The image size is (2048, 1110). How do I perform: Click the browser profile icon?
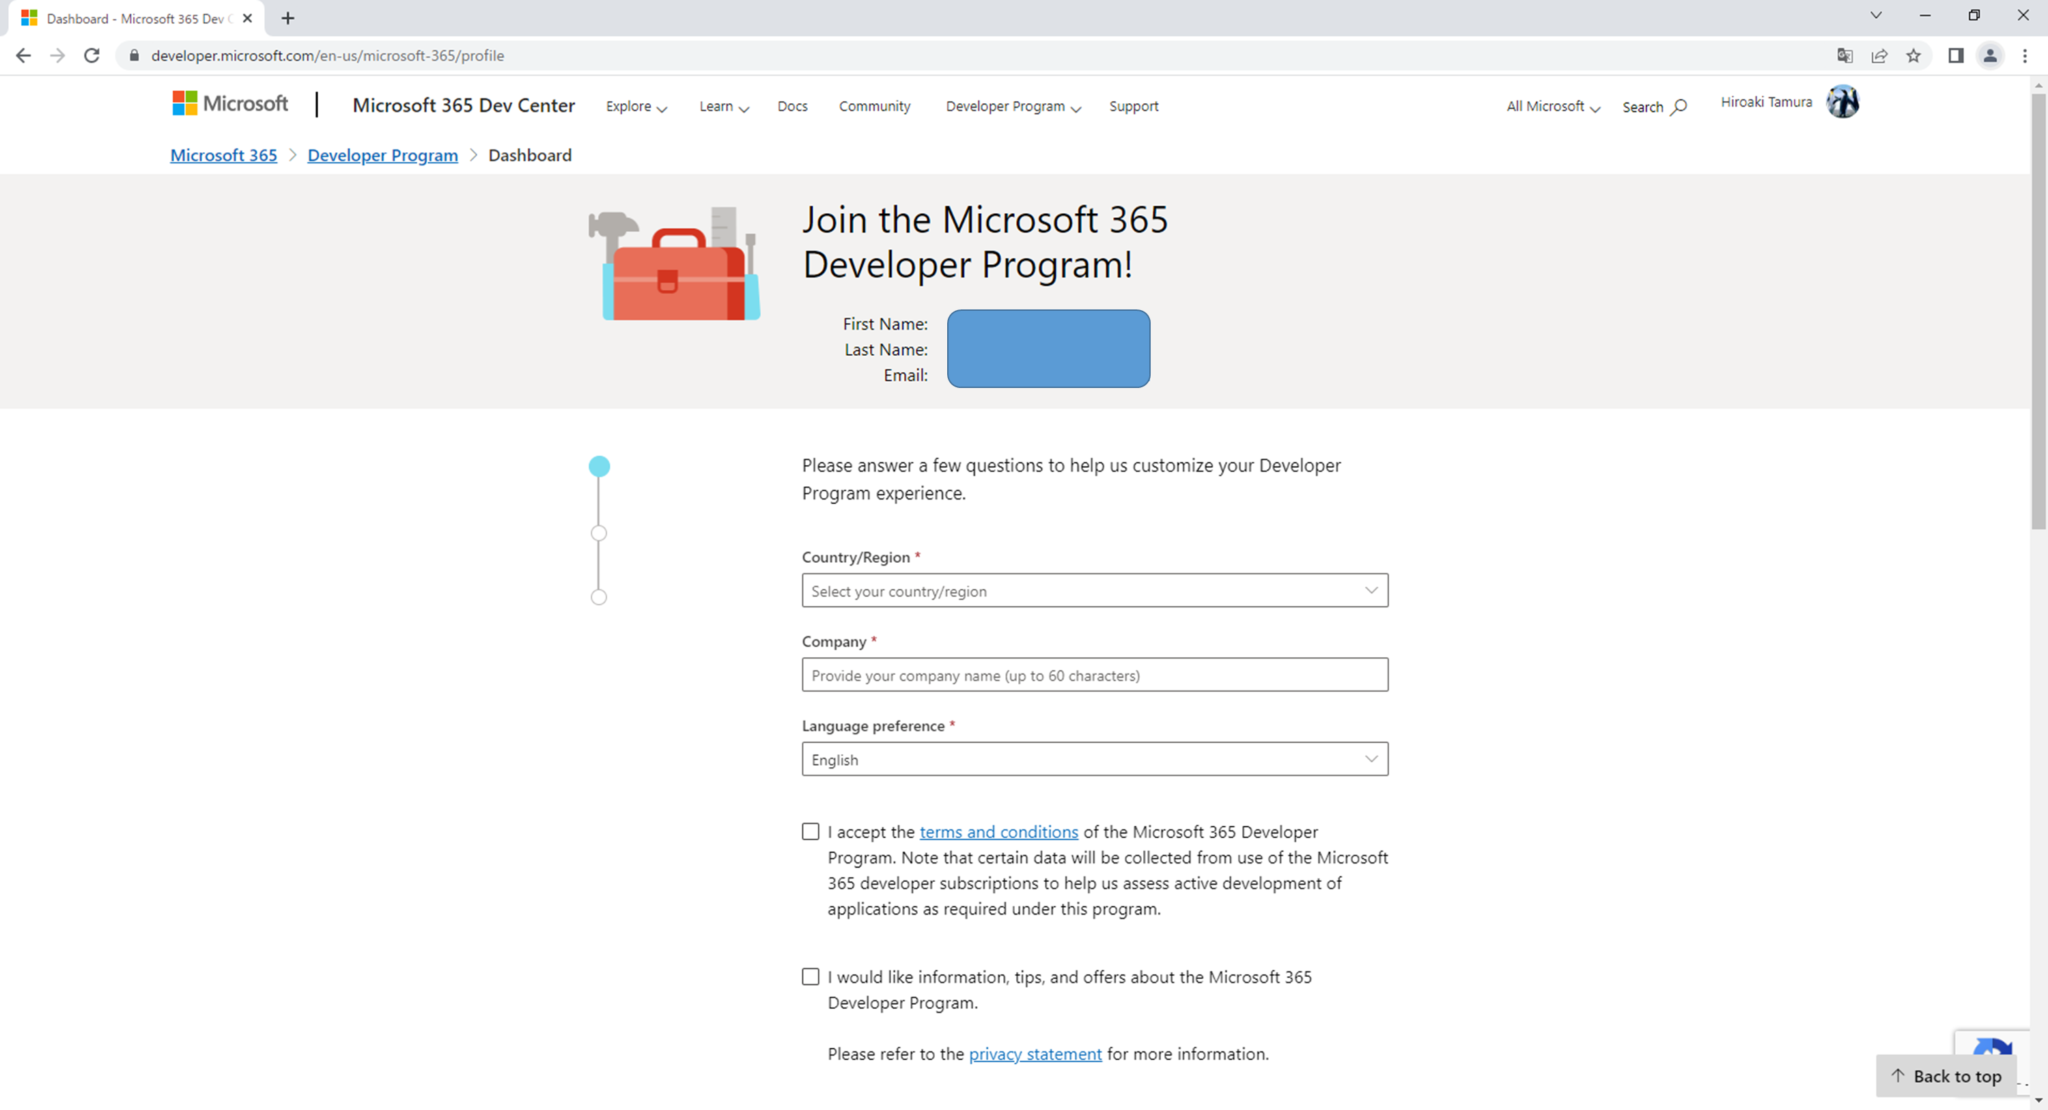click(x=1989, y=56)
